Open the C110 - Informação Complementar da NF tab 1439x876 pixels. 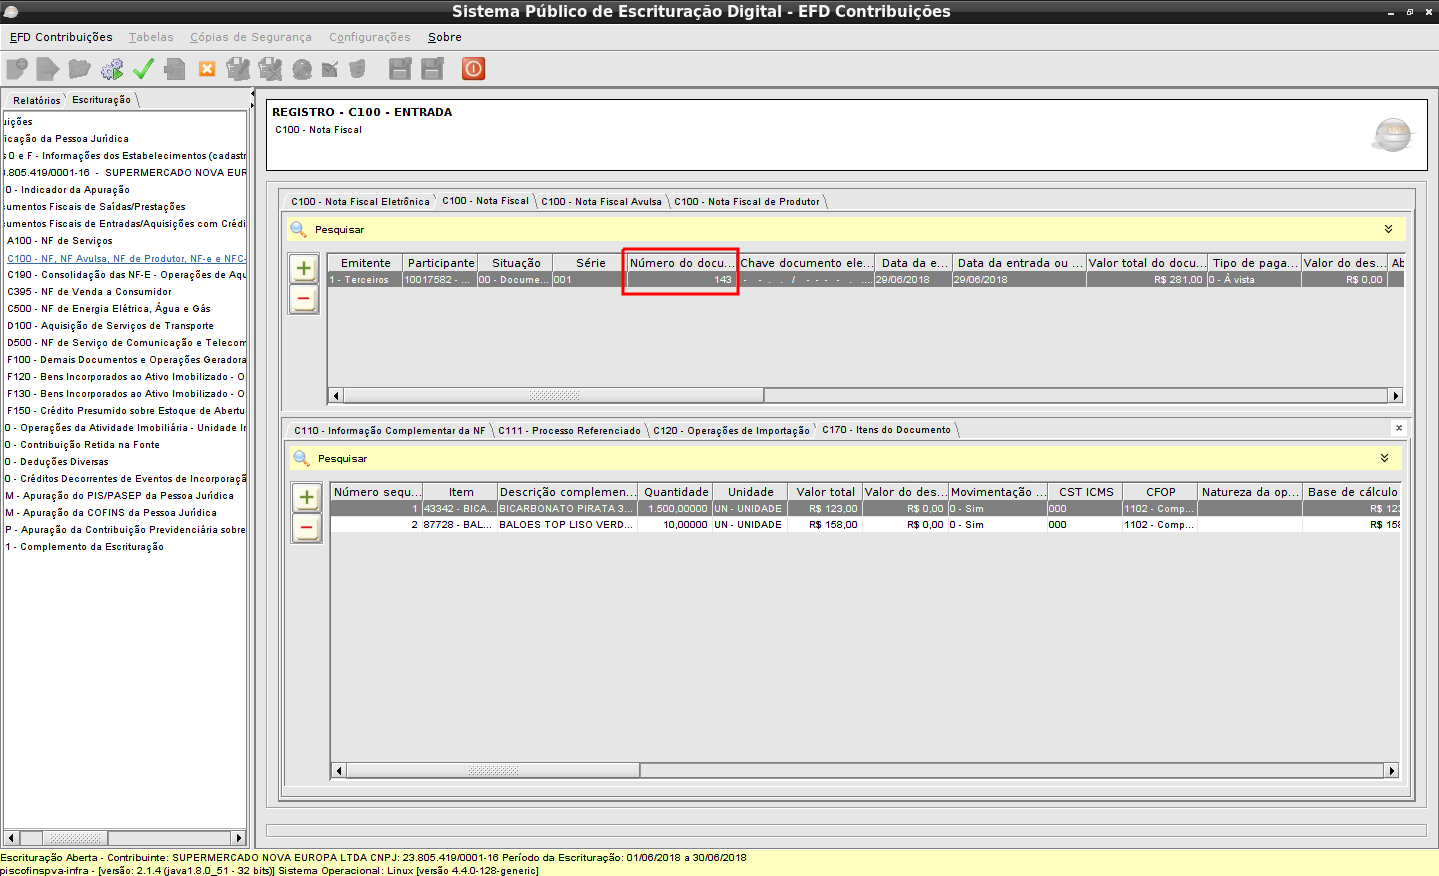[x=389, y=431]
